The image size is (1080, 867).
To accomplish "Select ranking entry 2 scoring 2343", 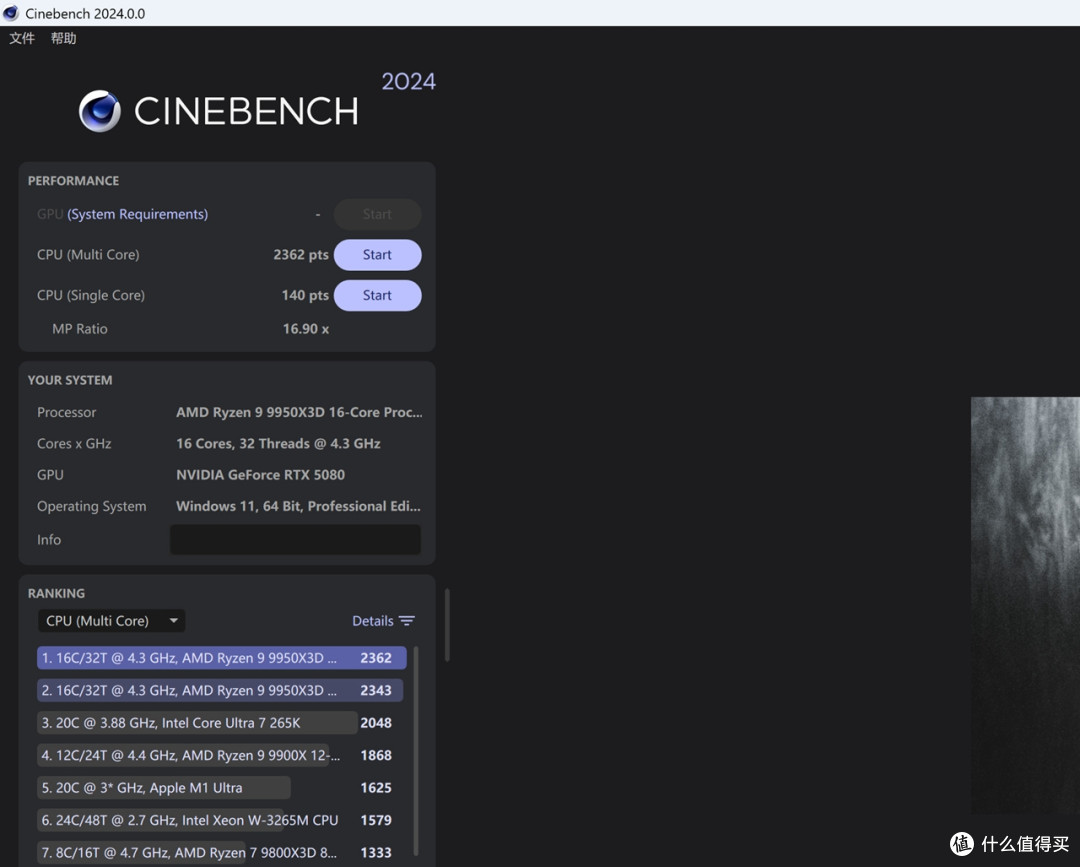I will pos(220,690).
